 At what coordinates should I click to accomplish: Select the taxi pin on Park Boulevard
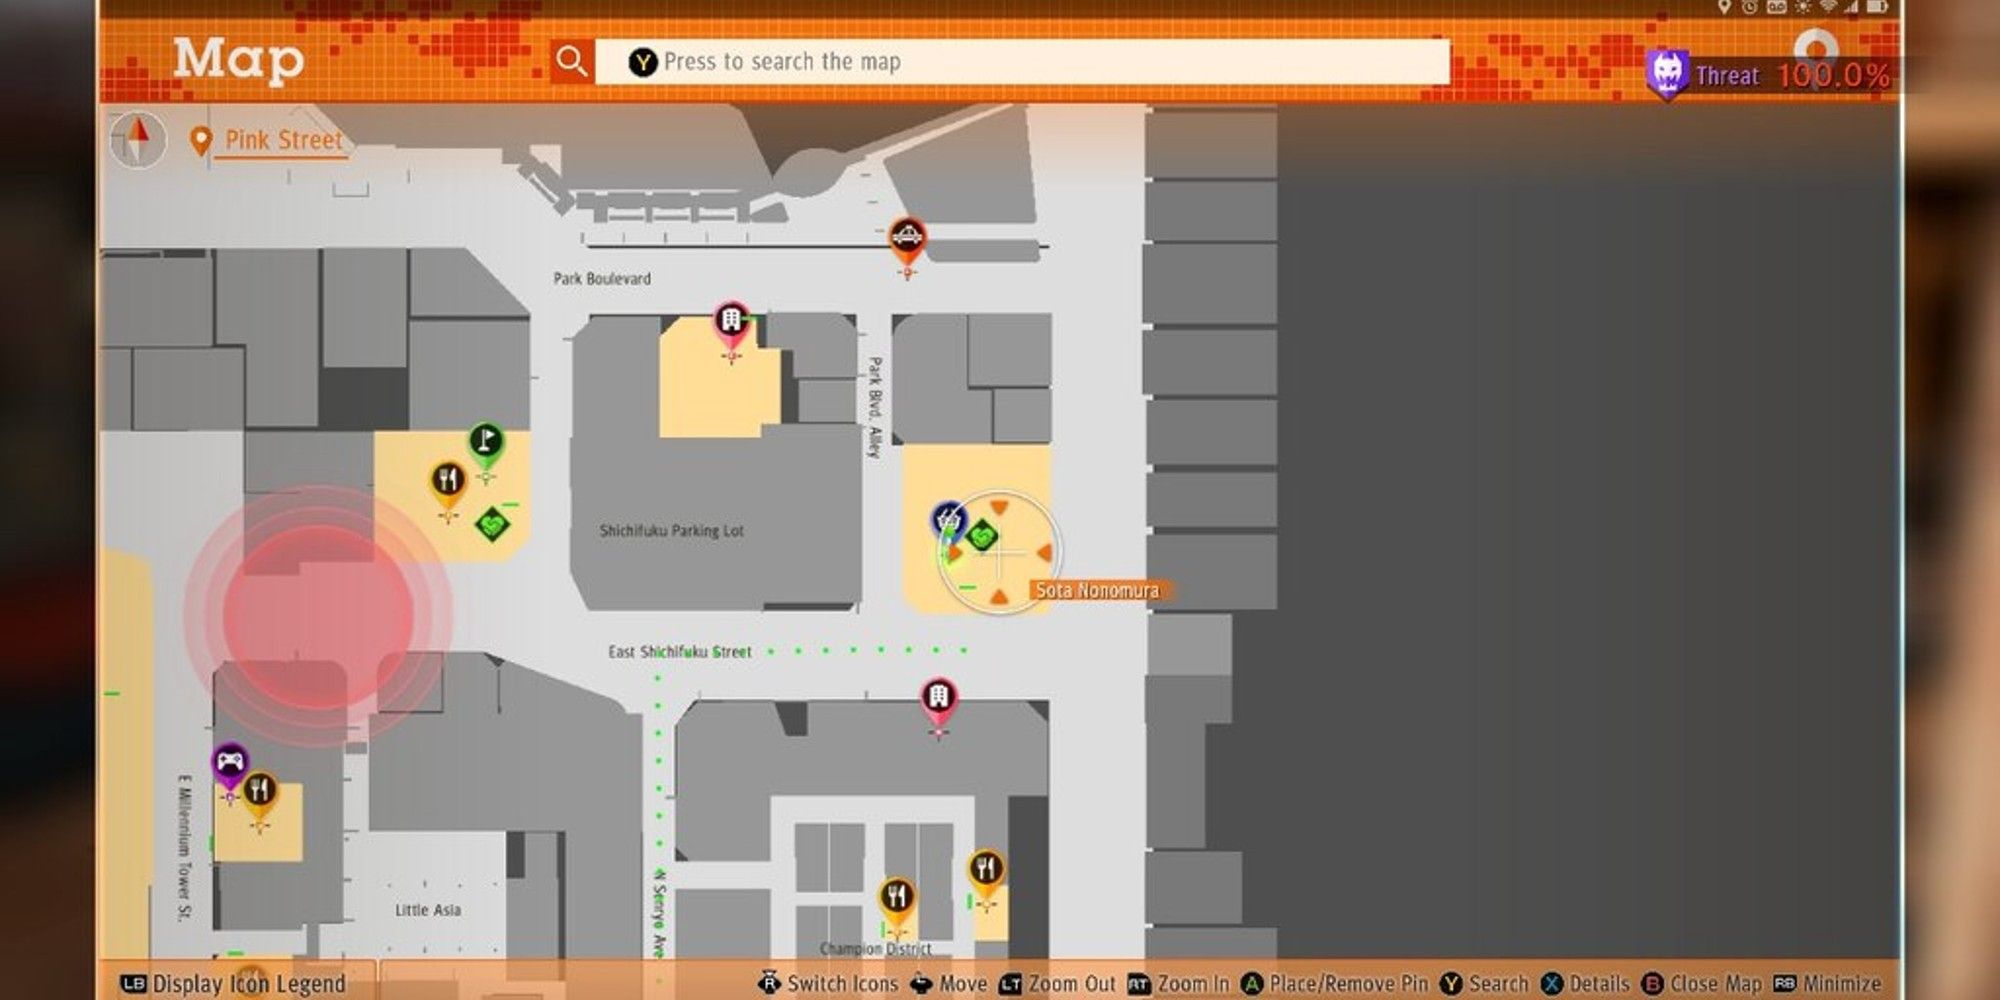pyautogui.click(x=907, y=239)
